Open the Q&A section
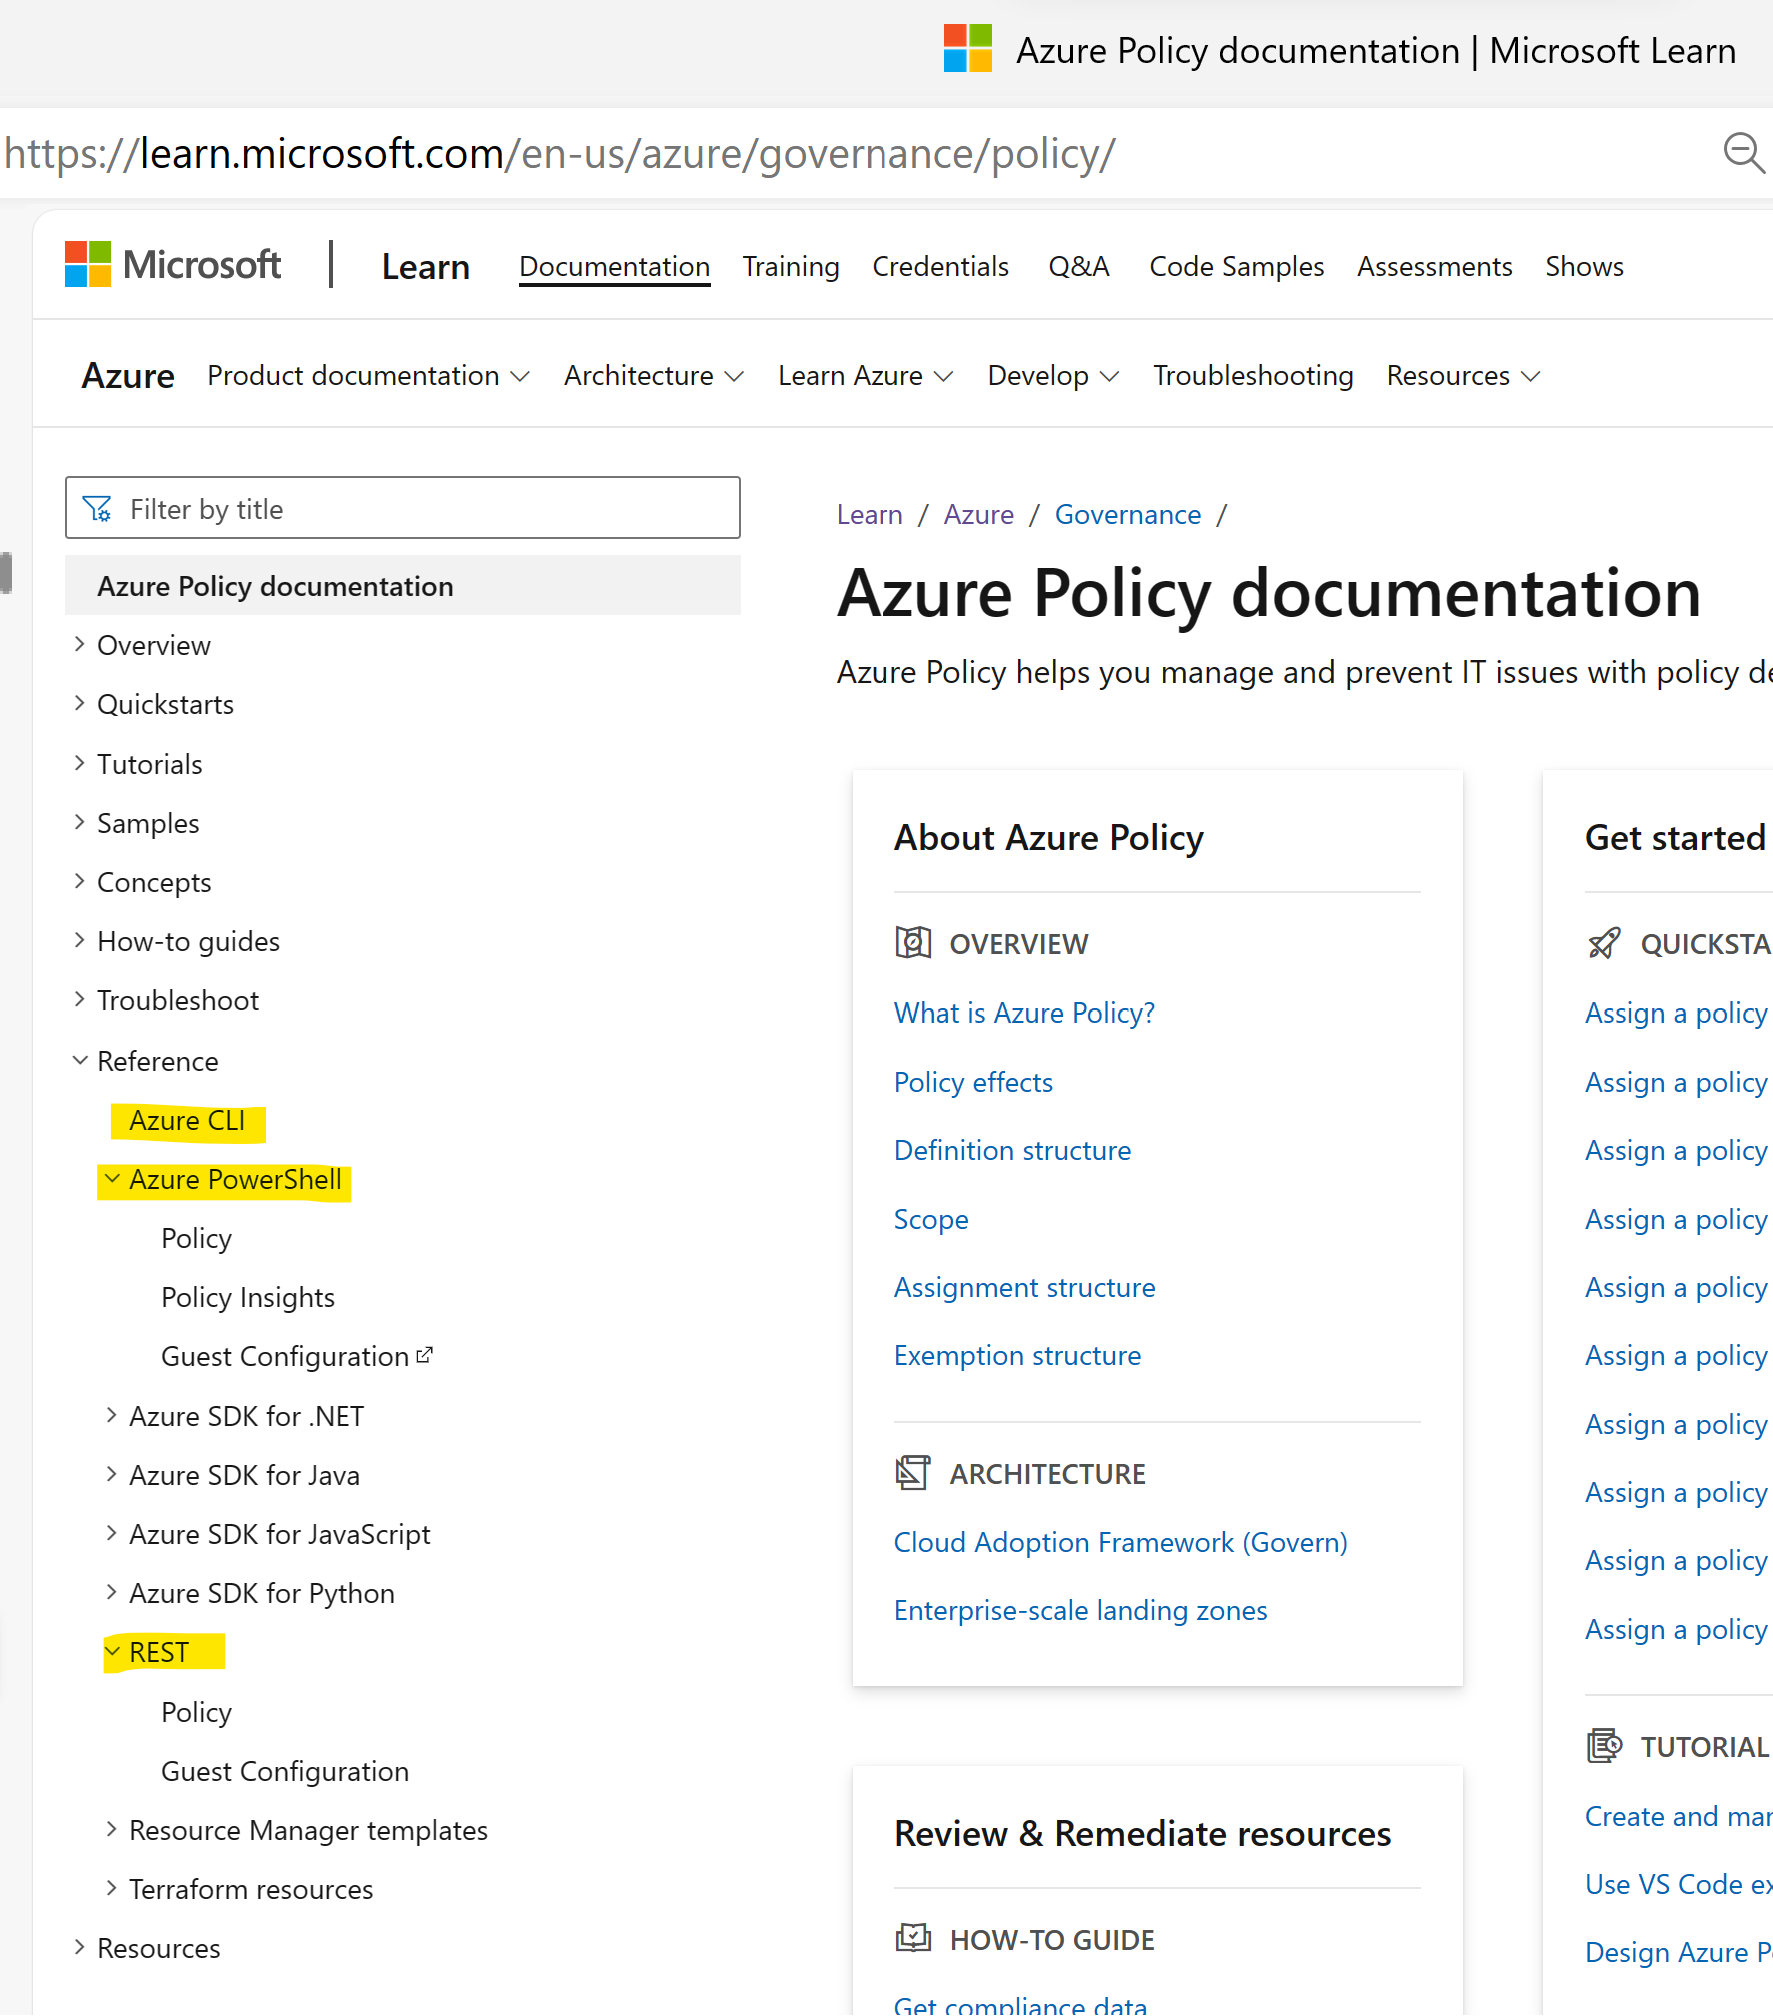1773x2016 pixels. [x=1078, y=266]
